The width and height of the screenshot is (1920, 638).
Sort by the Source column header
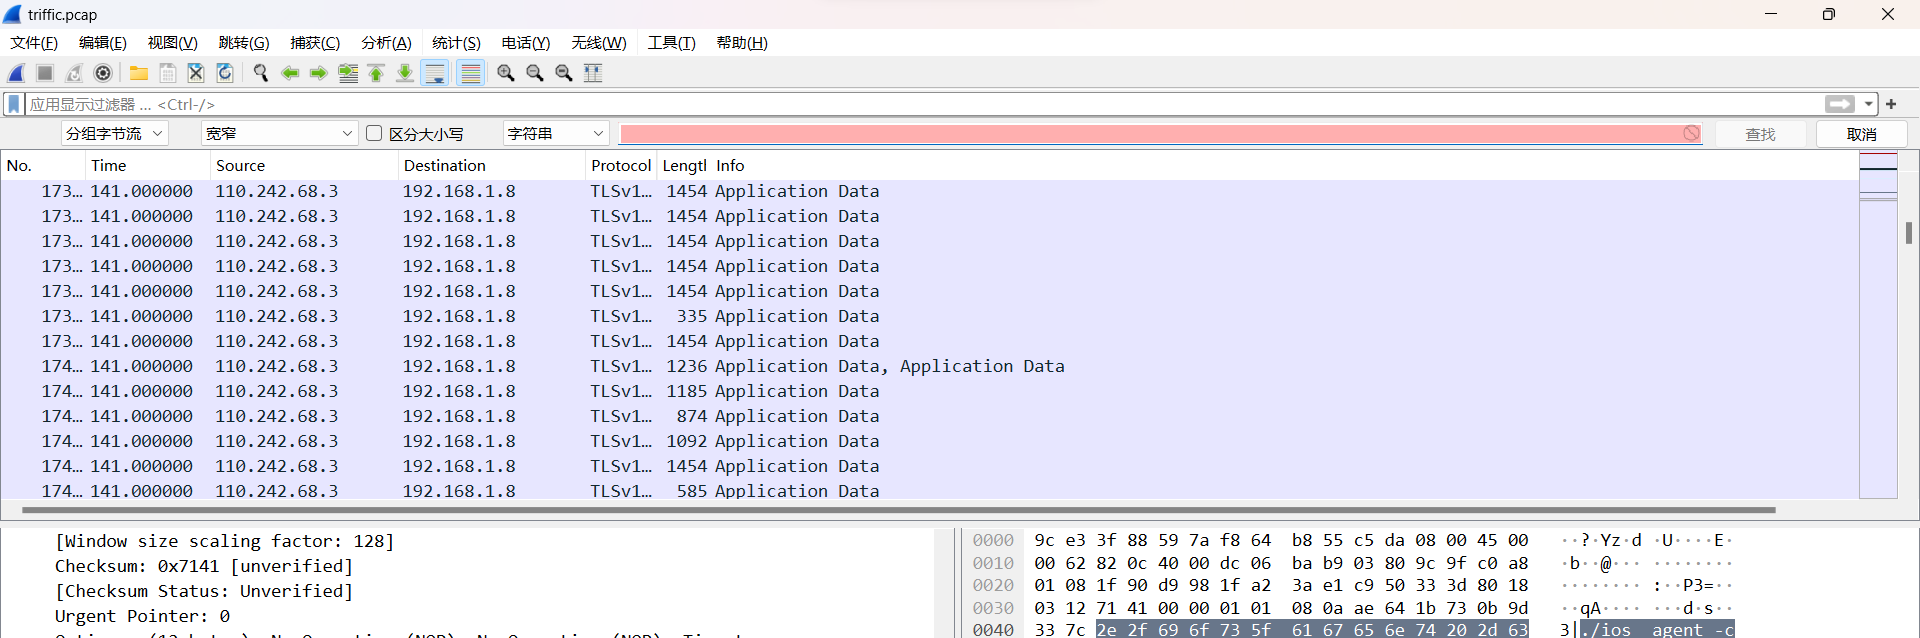pos(304,166)
